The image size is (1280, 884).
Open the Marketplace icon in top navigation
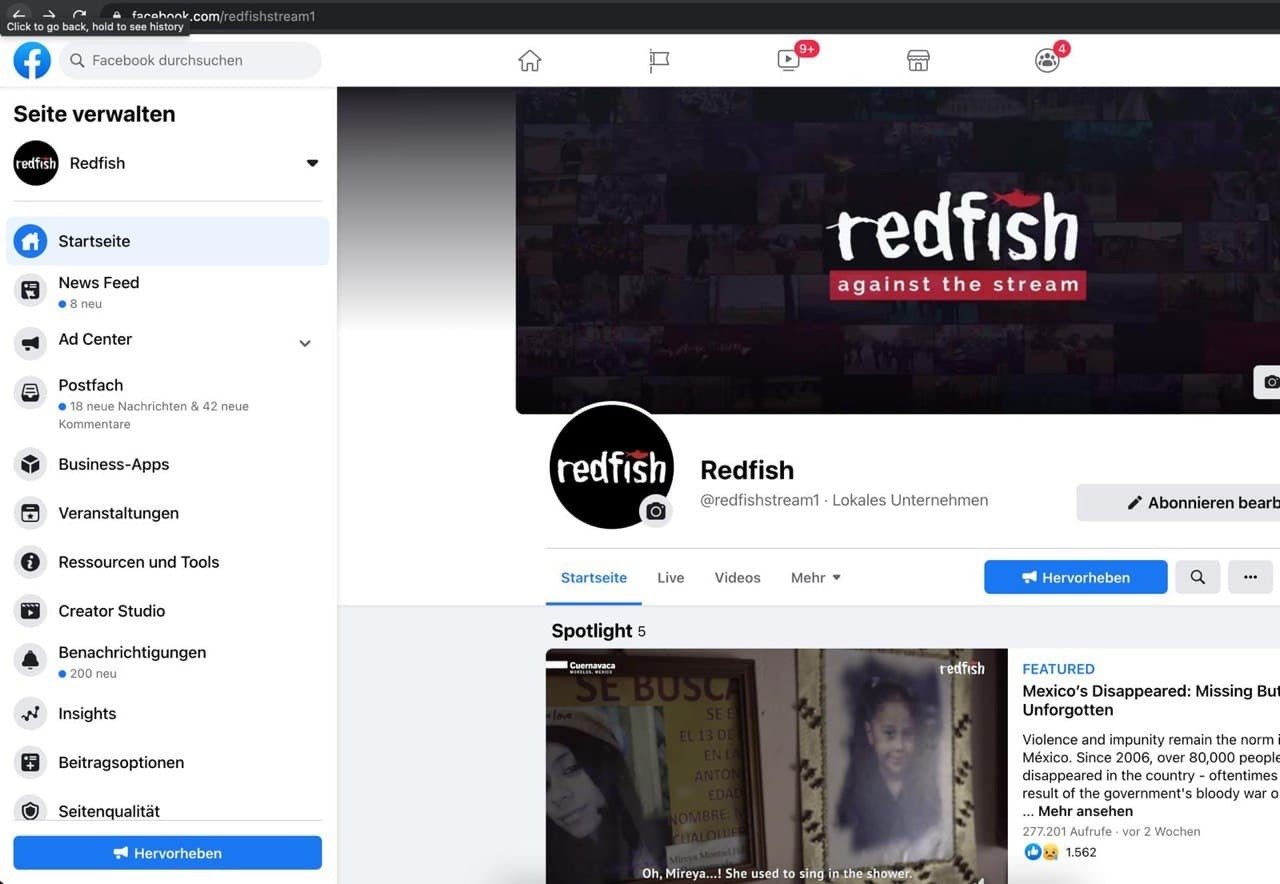pos(918,61)
